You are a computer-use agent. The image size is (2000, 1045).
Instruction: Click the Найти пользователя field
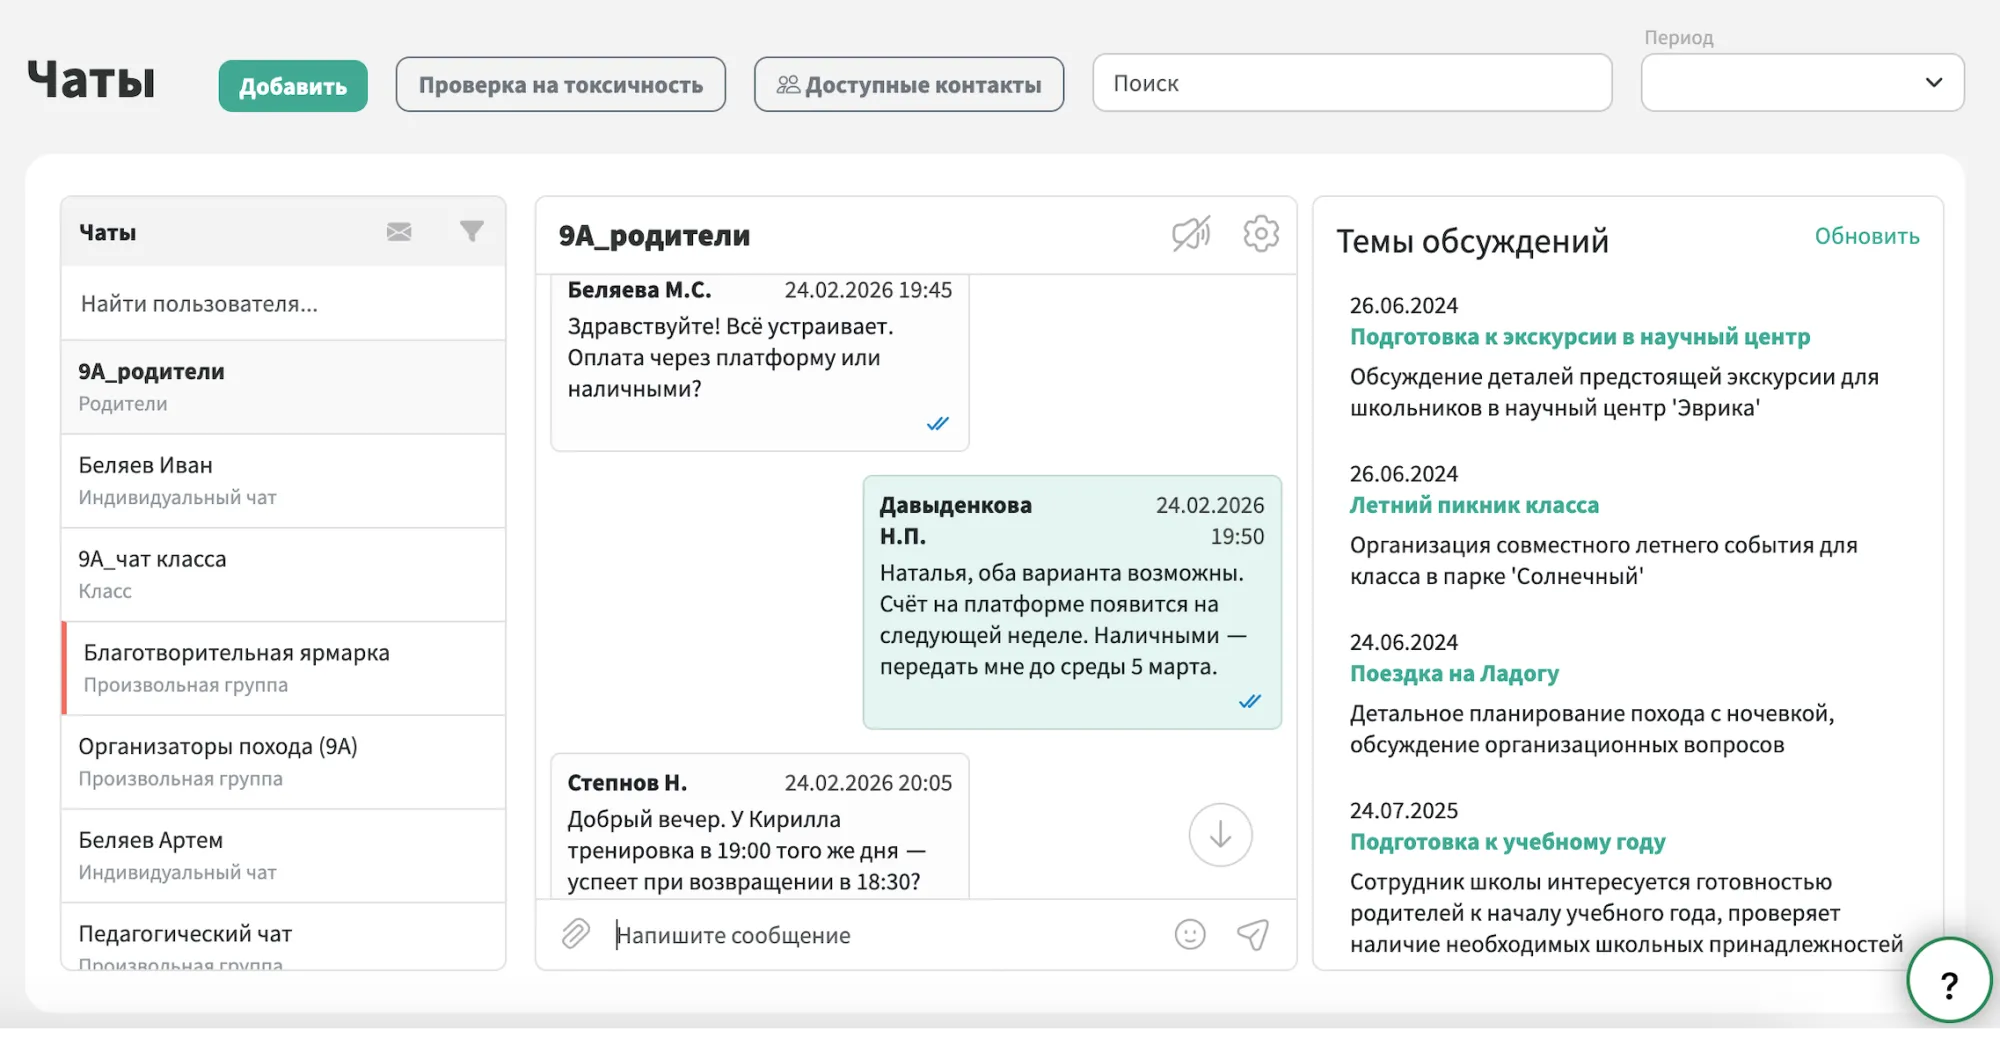pyautogui.click(x=283, y=304)
